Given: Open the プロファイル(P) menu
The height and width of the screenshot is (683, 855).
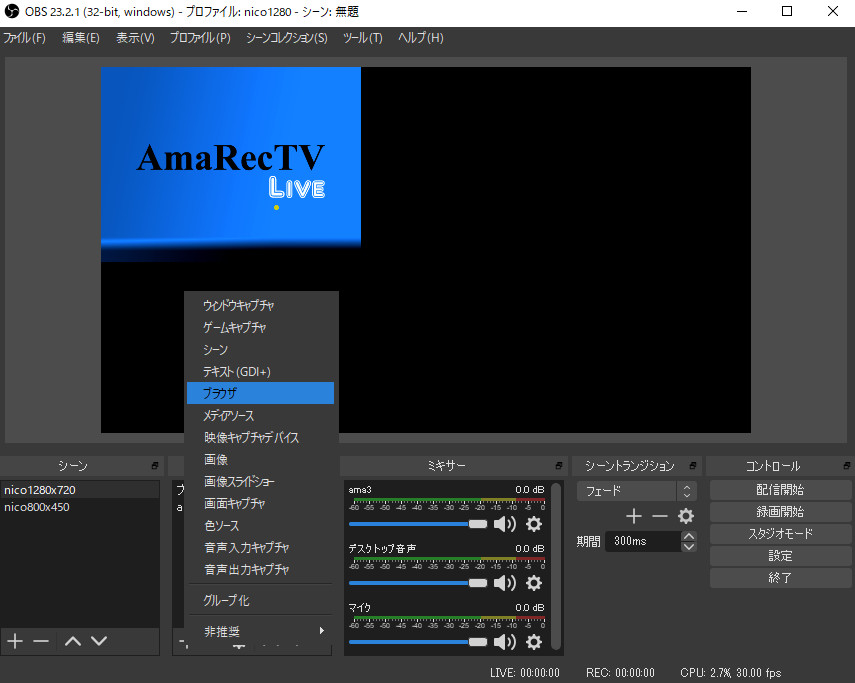Looking at the screenshot, I should click(200, 38).
